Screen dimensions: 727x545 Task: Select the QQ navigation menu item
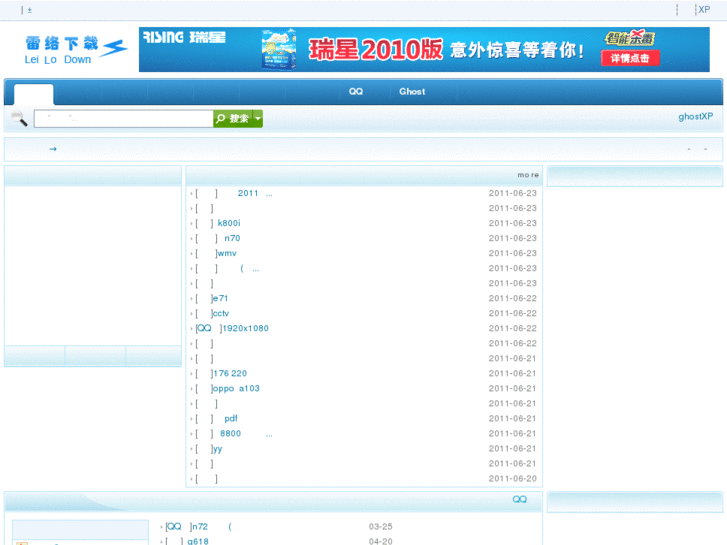click(356, 91)
